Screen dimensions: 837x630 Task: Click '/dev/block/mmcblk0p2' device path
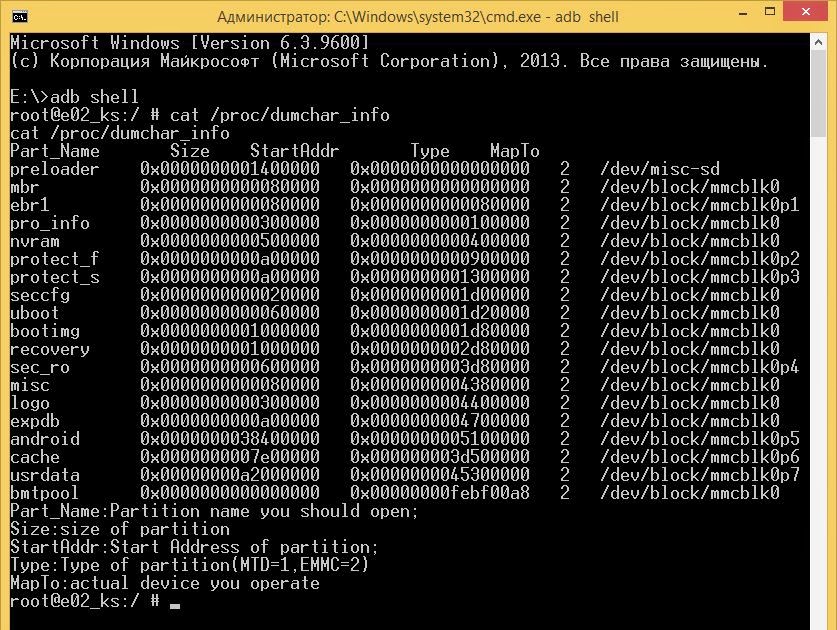[700, 259]
